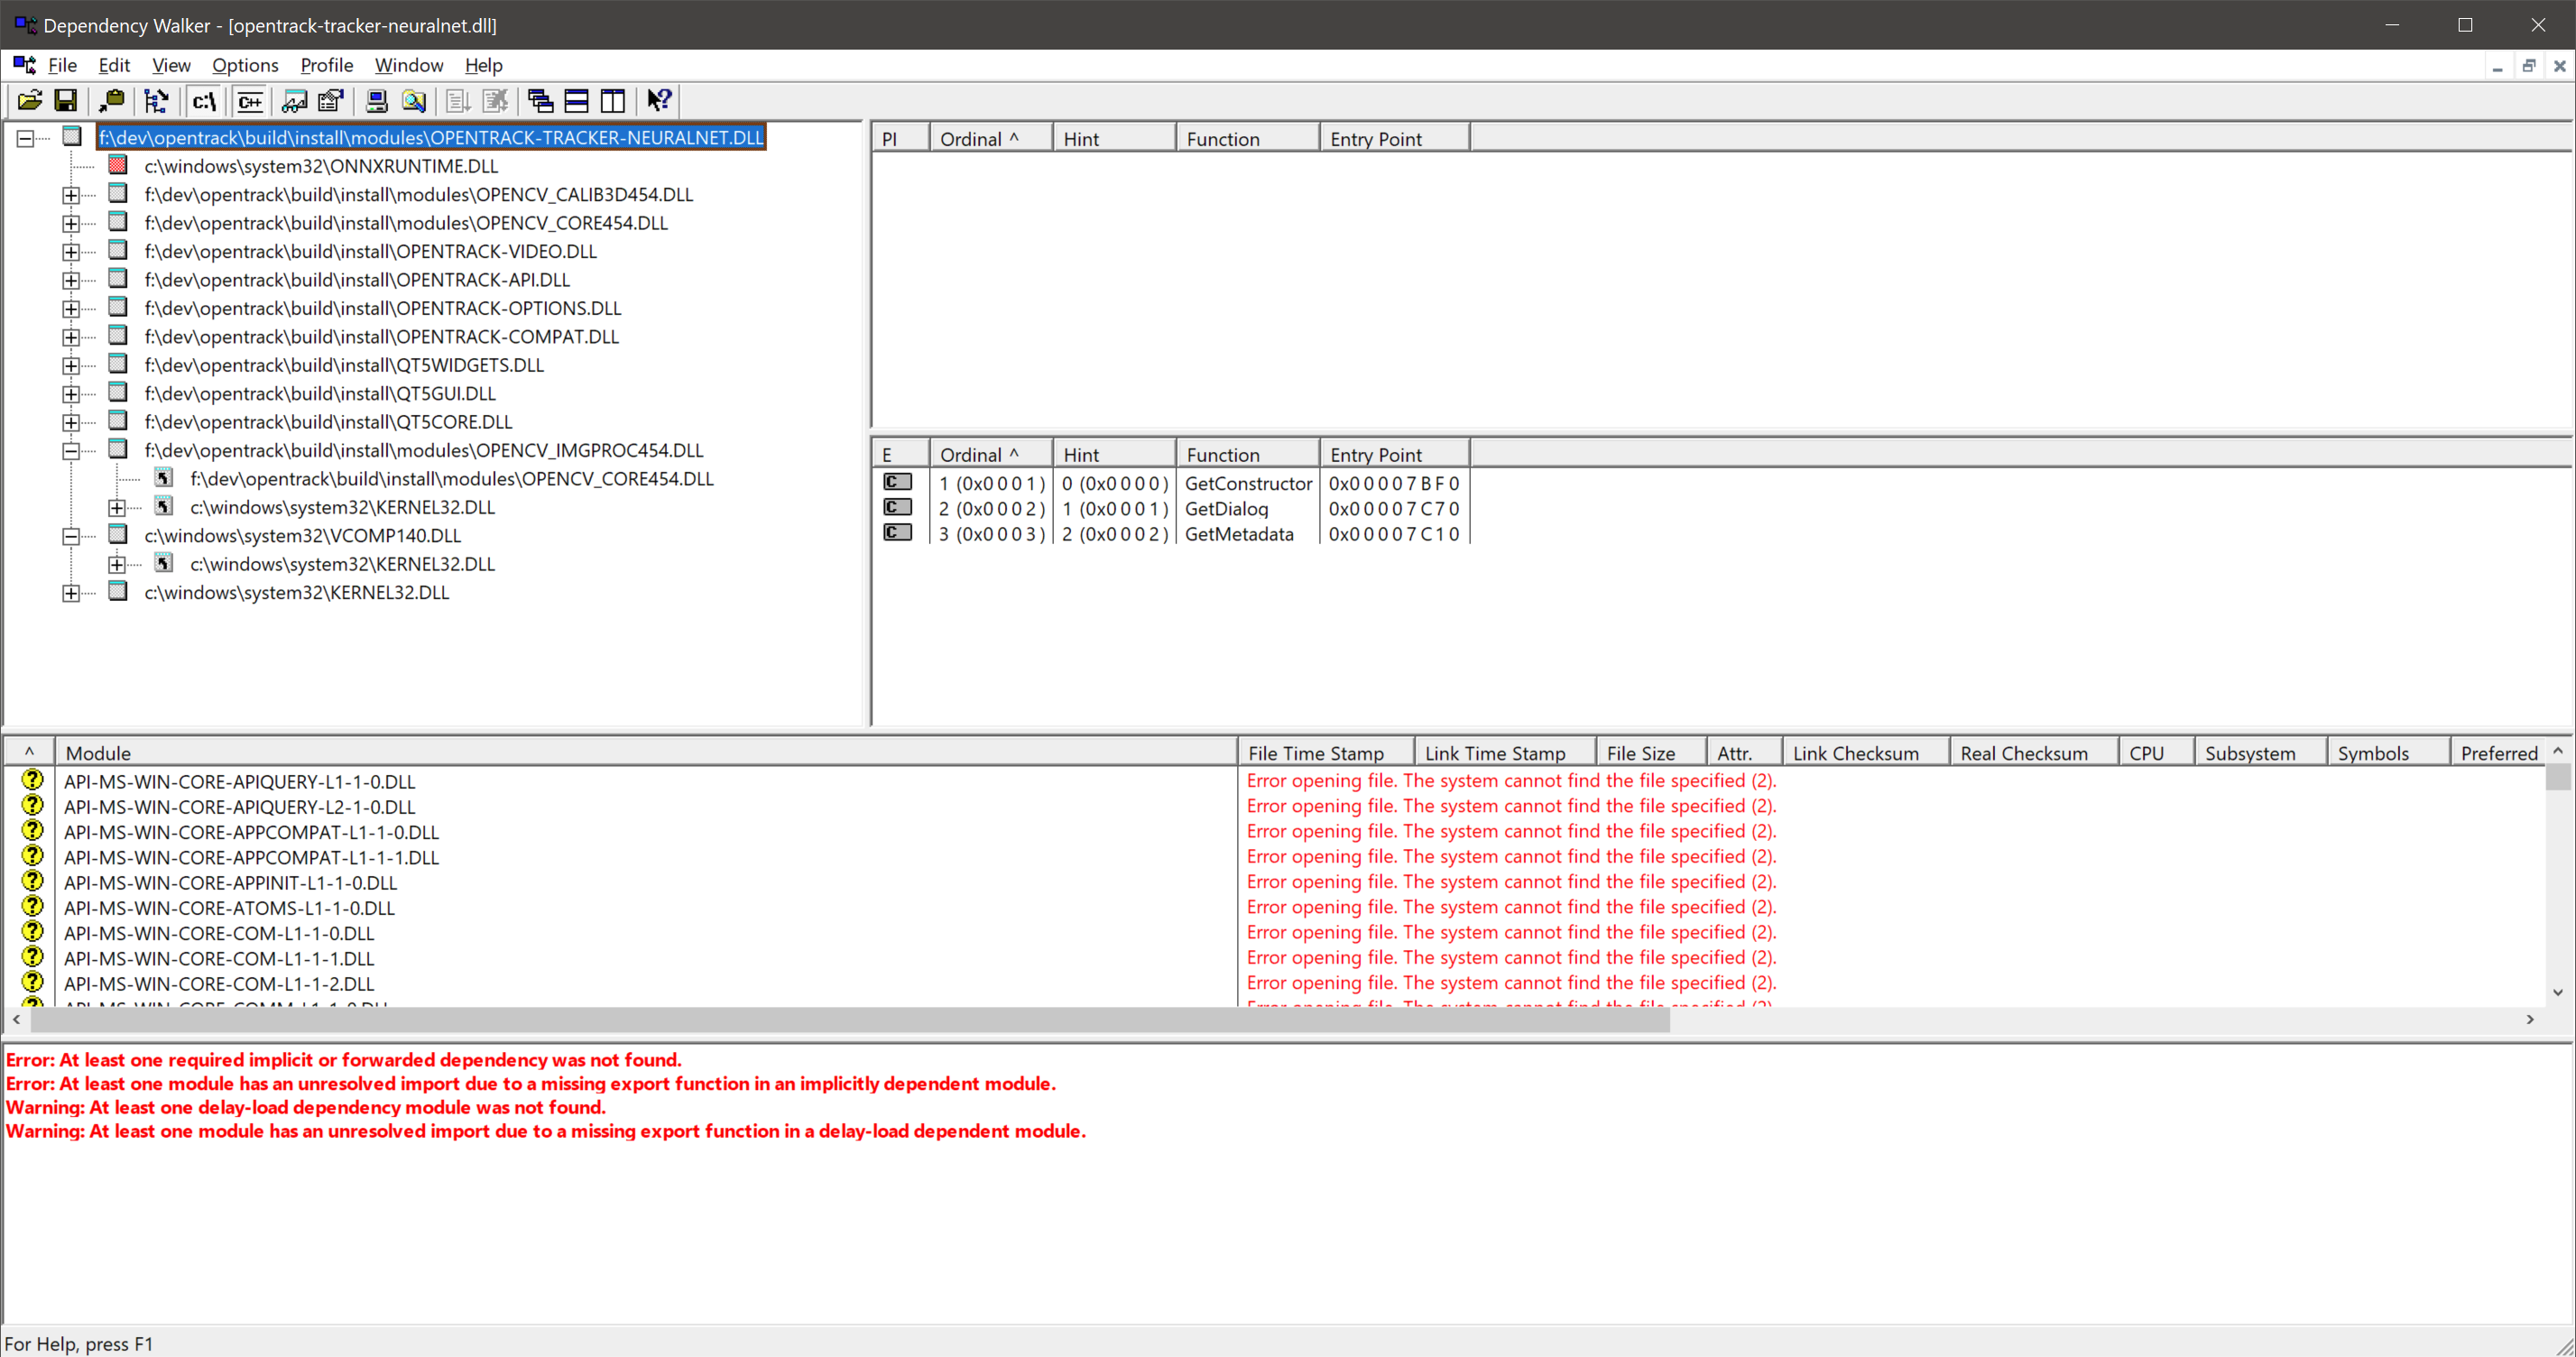
Task: Click the context Help arrow icon
Action: (x=658, y=101)
